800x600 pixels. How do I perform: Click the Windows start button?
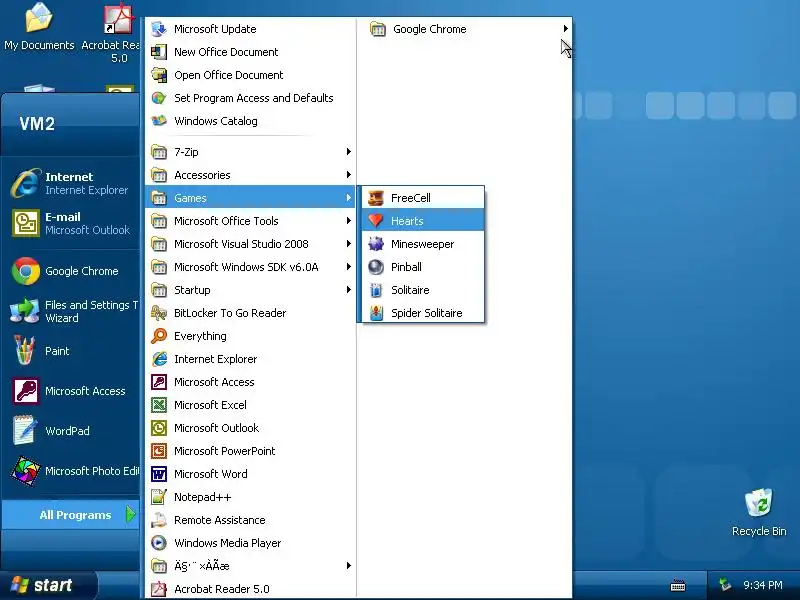pyautogui.click(x=48, y=585)
